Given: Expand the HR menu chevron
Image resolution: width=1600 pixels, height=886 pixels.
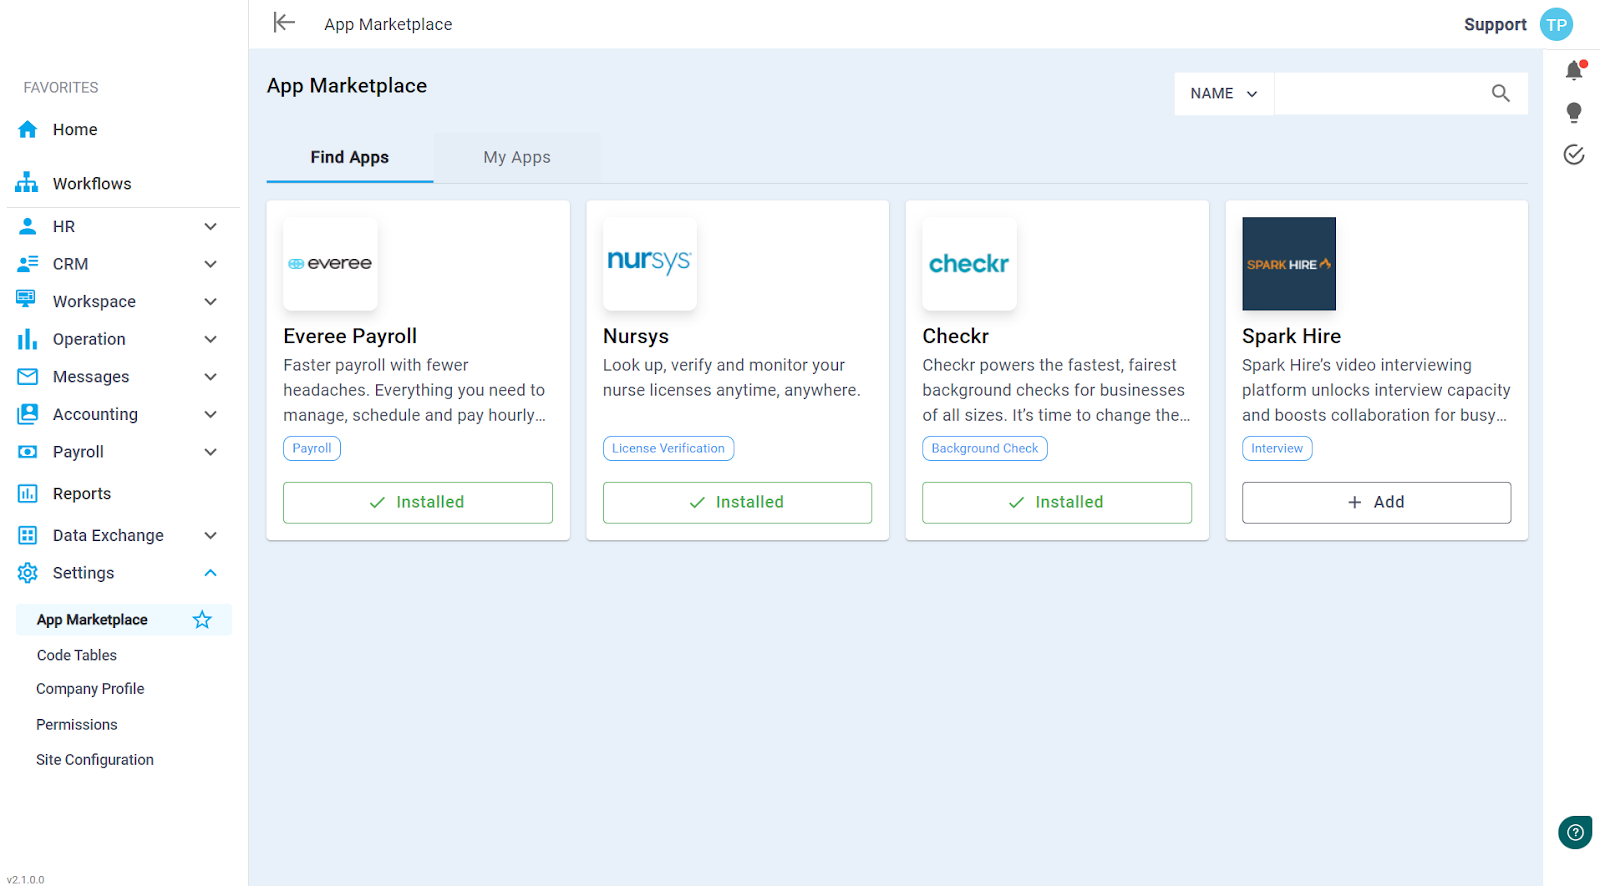Looking at the screenshot, I should [x=210, y=227].
